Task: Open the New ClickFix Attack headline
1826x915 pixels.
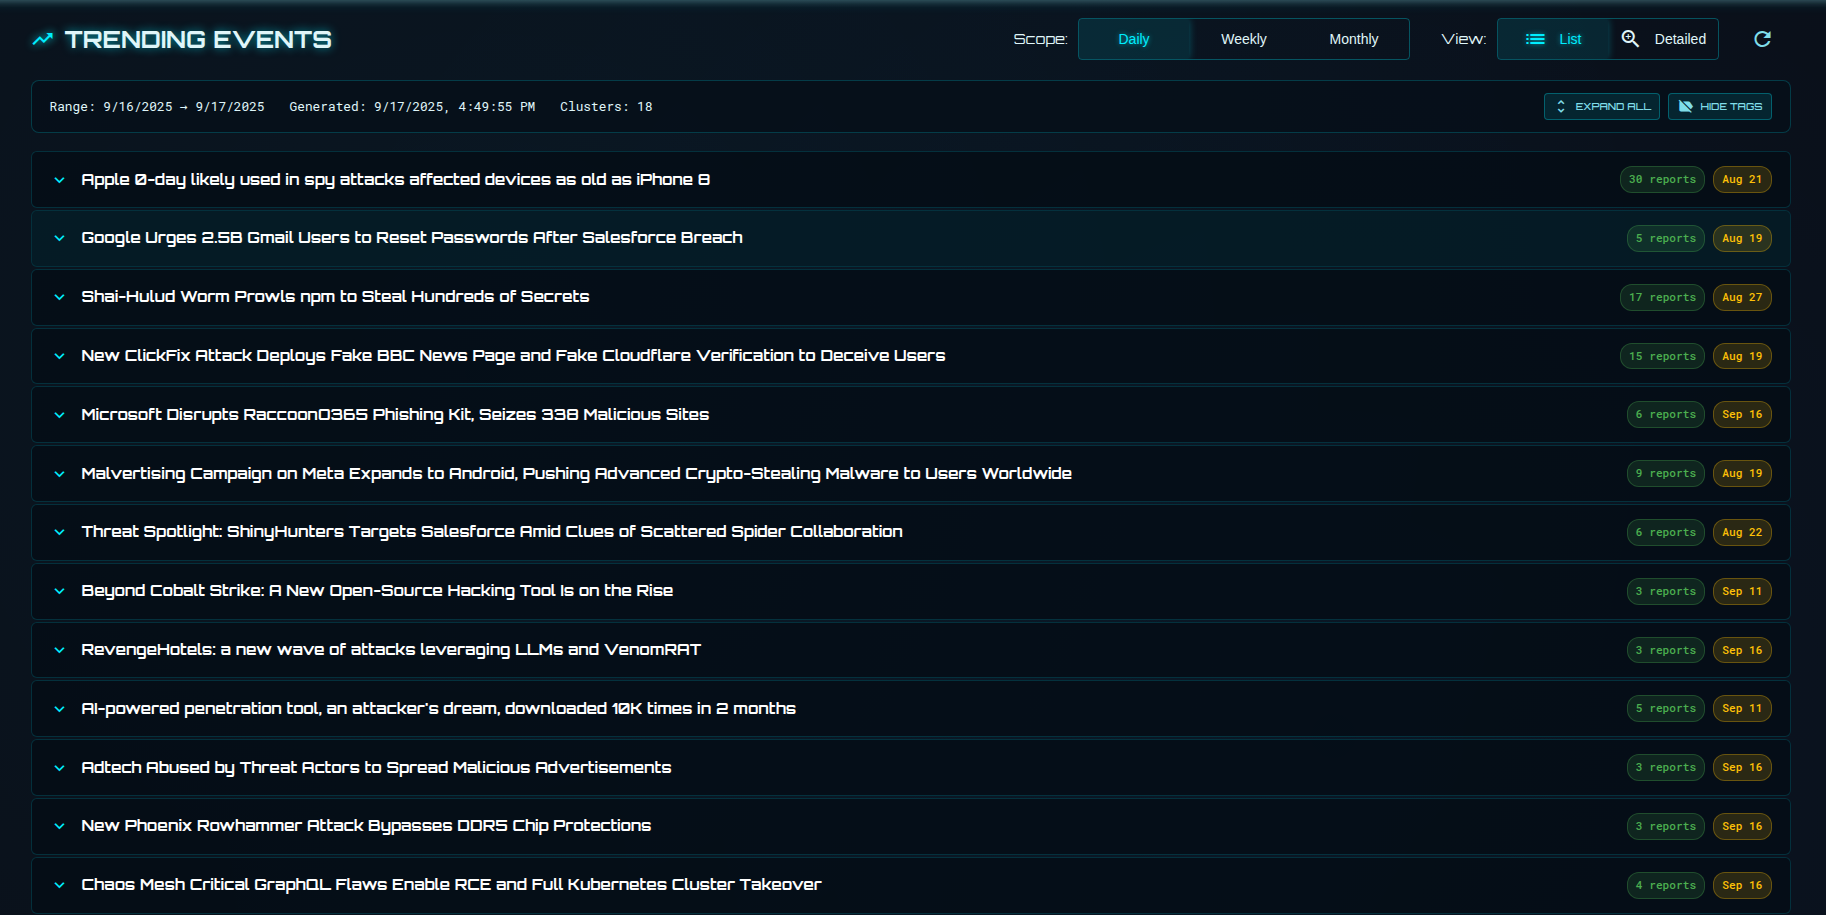Action: (x=512, y=356)
